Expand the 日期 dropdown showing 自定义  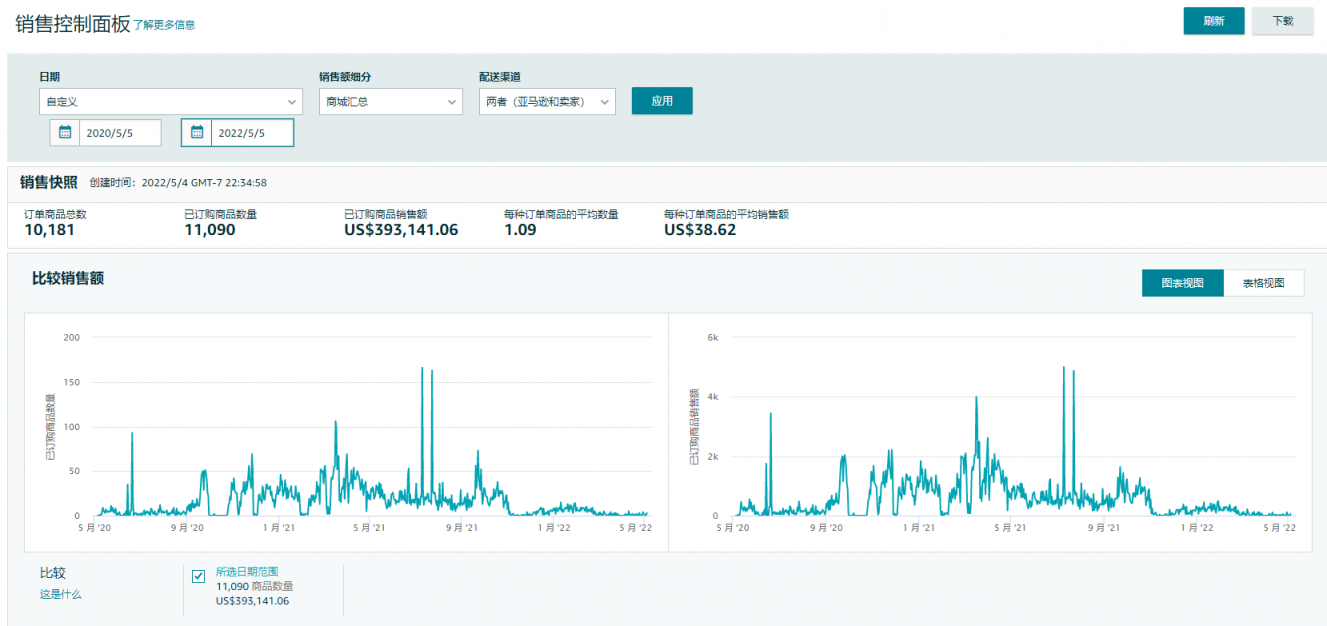[170, 101]
